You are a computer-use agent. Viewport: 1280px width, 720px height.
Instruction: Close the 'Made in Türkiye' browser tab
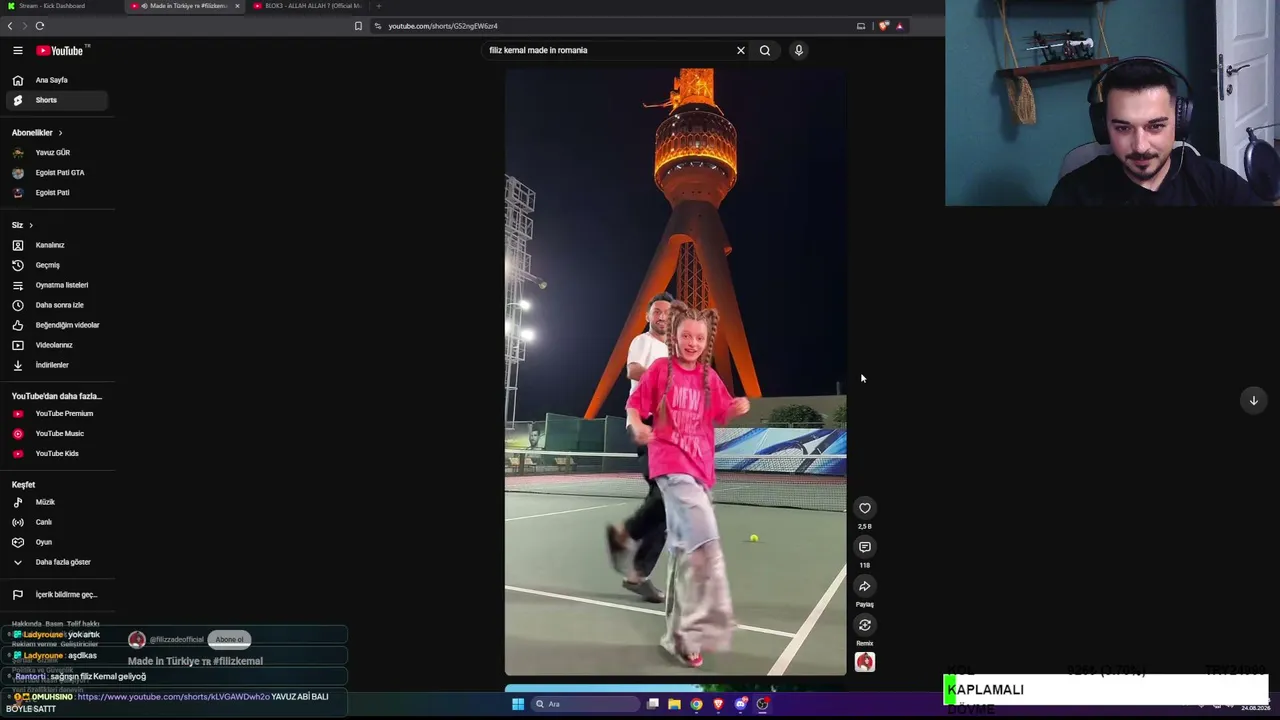coord(237,6)
